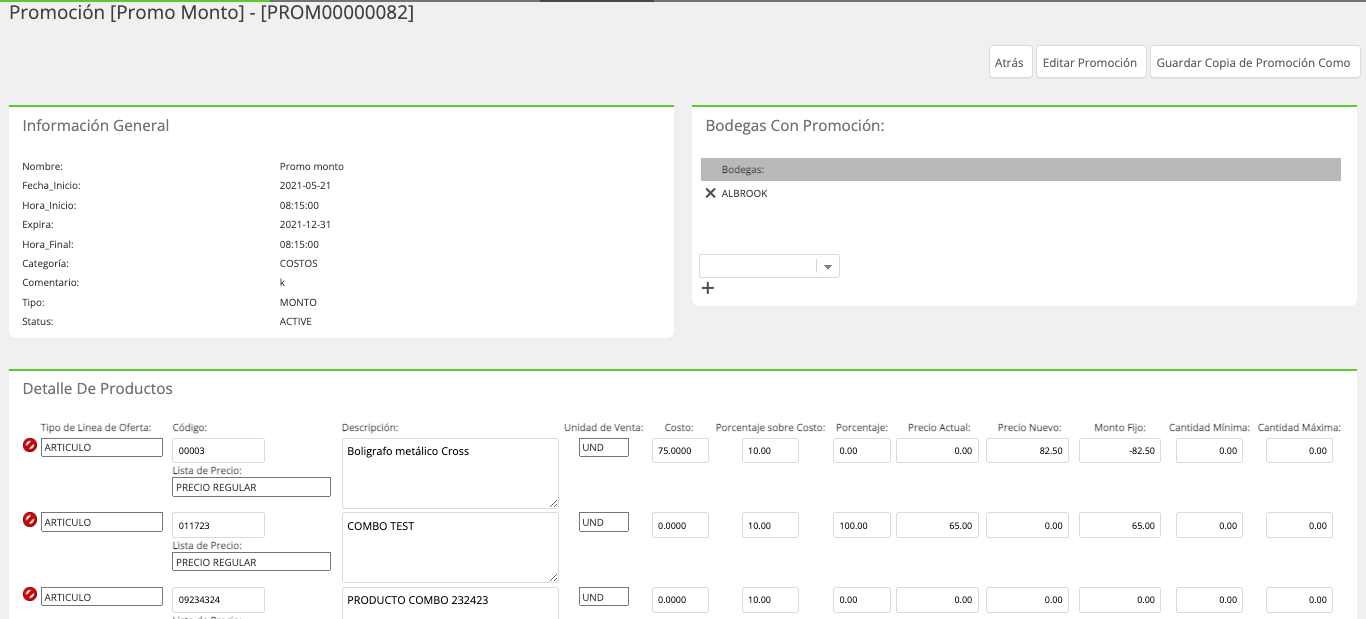The height and width of the screenshot is (619, 1366).
Task: Click the Información General heading
Action: pos(96,125)
